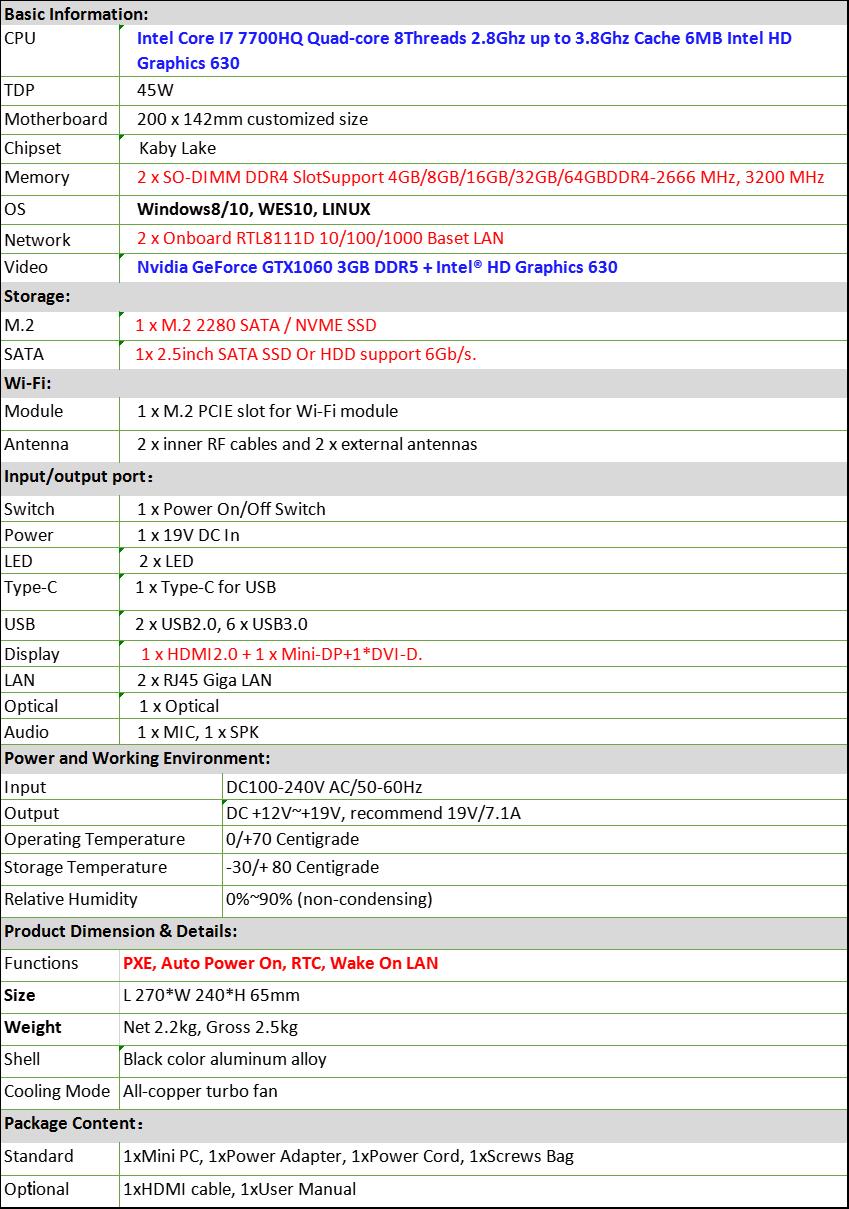Screen dimensions: 849x1209
Task: Click the HDMI2.0 + Mini-DP display text
Action: click(x=281, y=654)
